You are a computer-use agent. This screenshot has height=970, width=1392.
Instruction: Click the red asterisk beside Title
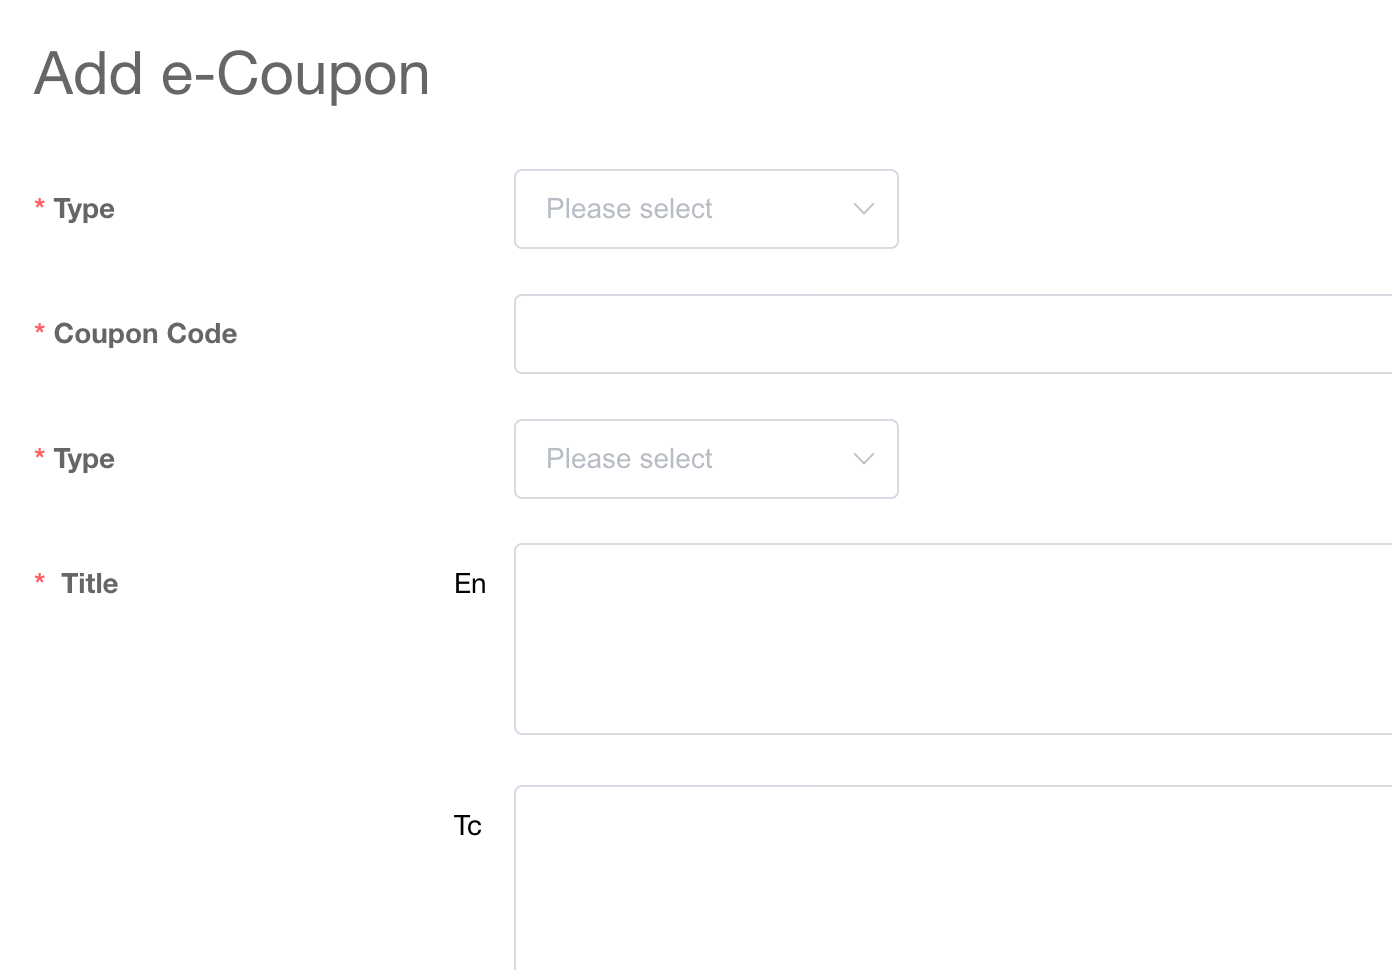pos(40,580)
